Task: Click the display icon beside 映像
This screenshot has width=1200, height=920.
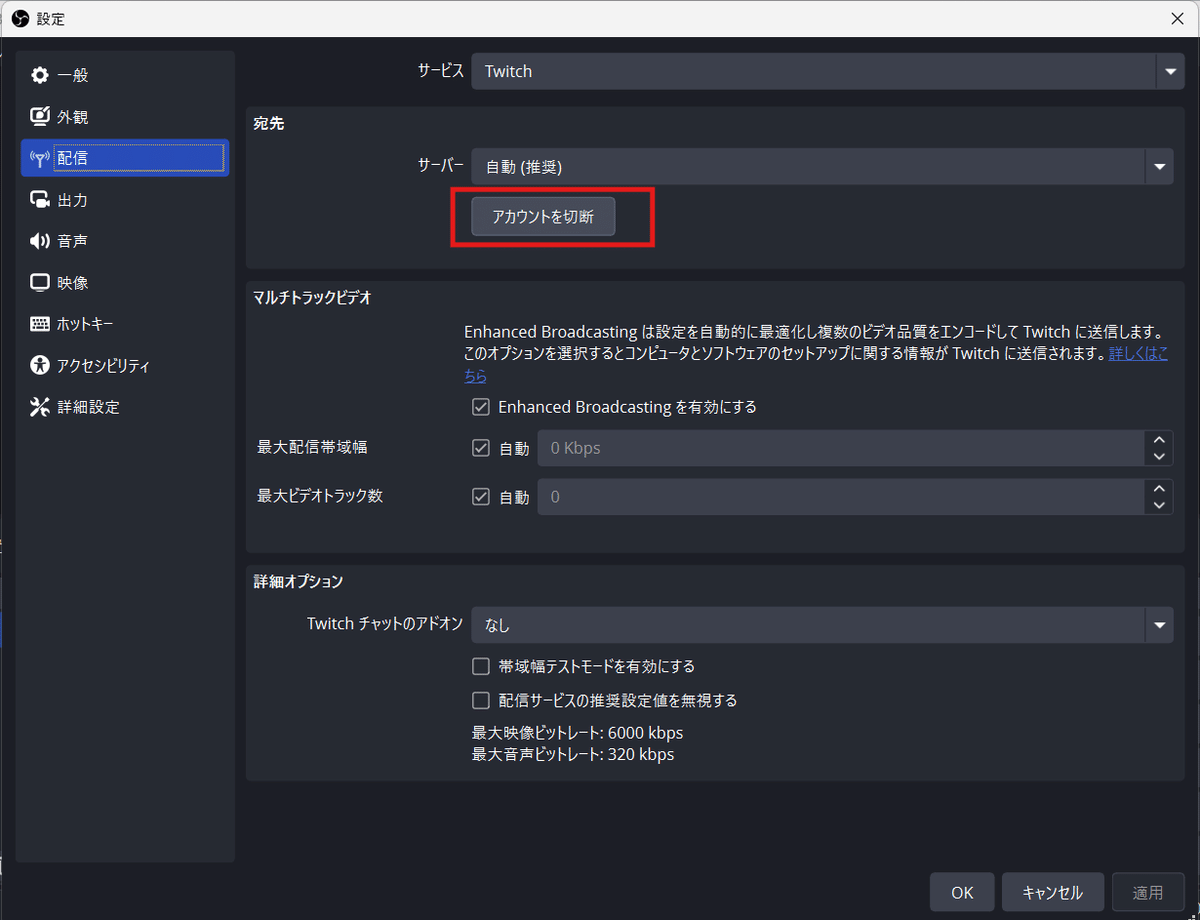Action: pos(40,283)
